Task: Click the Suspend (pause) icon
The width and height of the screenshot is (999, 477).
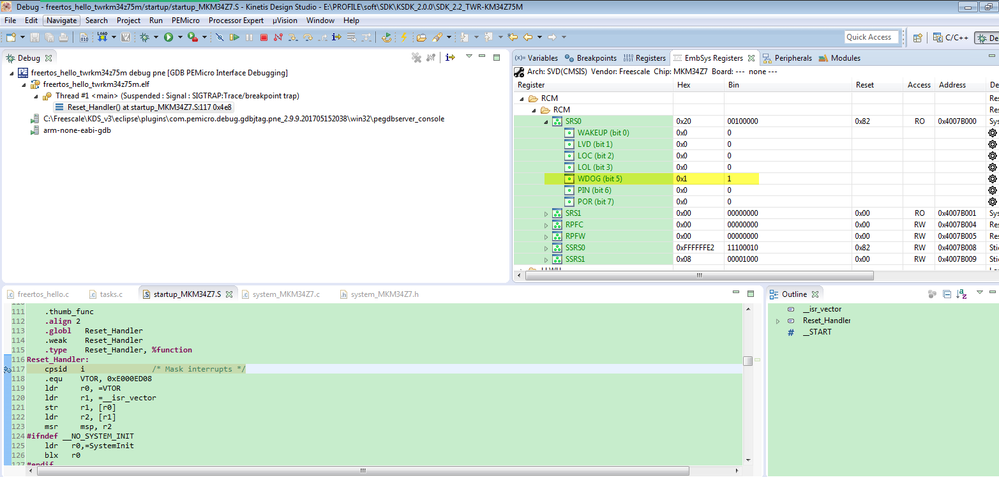Action: pos(249,37)
